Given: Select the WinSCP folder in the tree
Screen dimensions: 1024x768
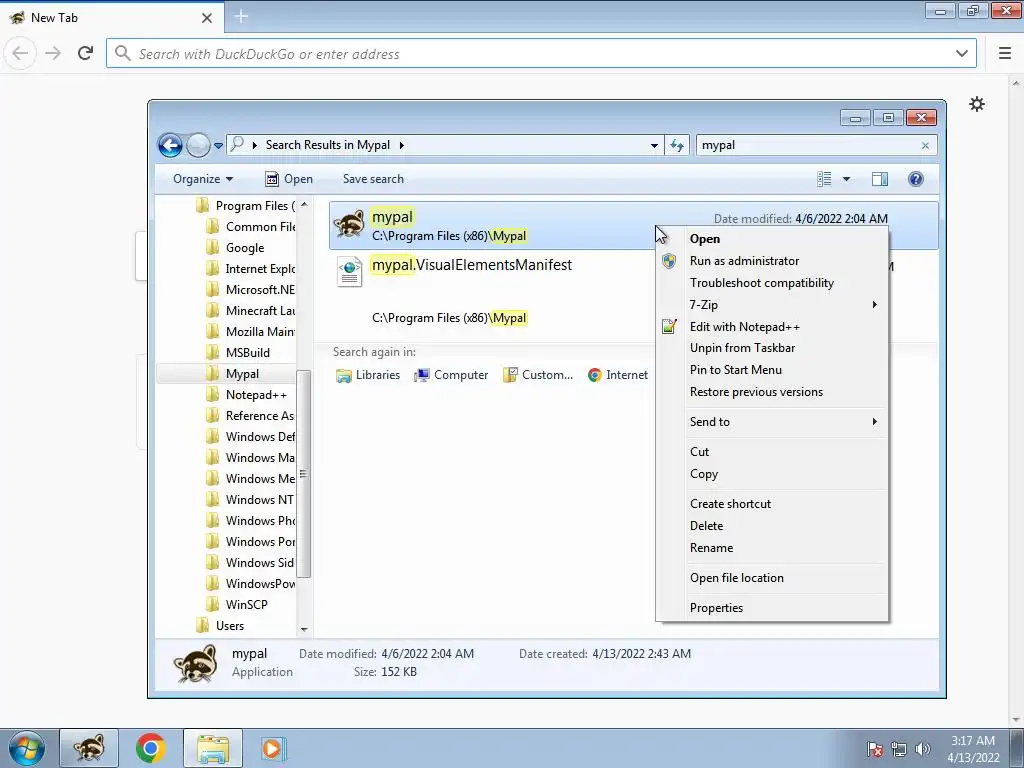Looking at the screenshot, I should tap(236, 605).
